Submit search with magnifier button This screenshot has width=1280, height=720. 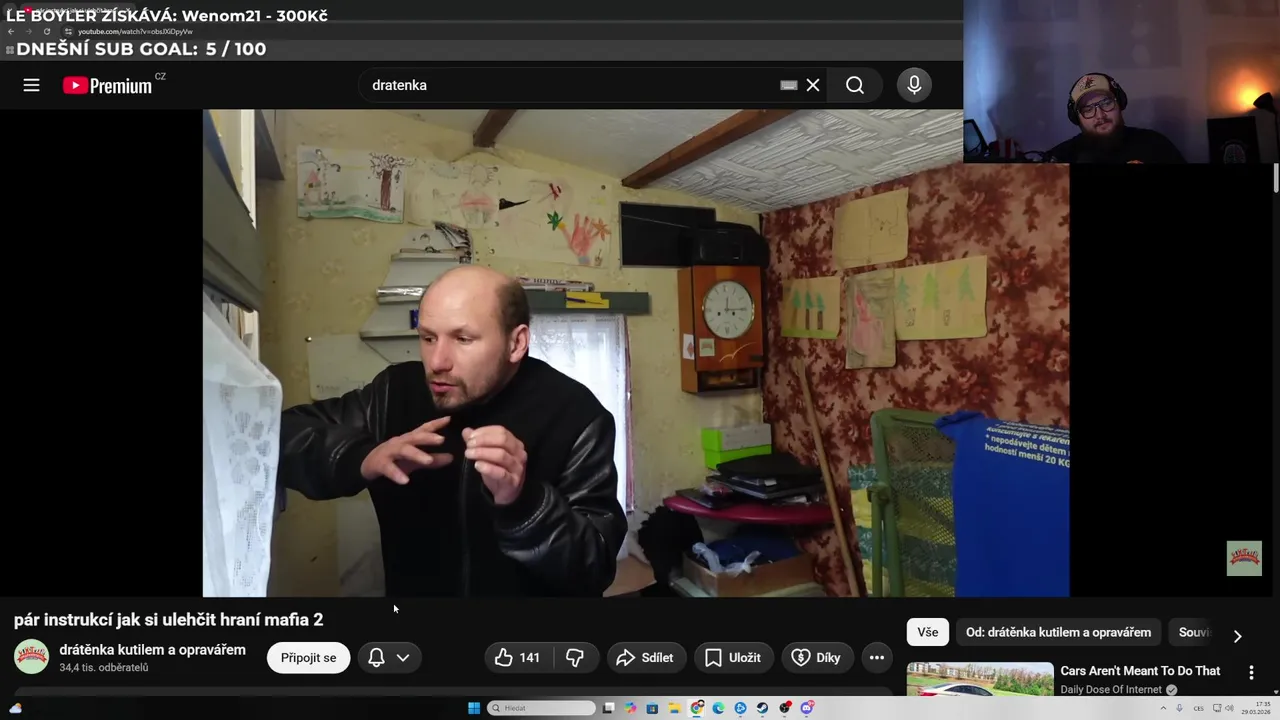pyautogui.click(x=855, y=85)
